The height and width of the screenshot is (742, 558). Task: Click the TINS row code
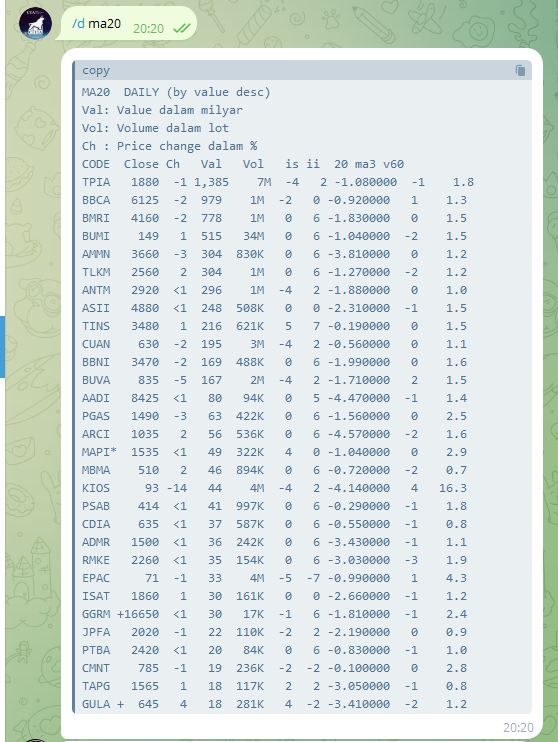tap(96, 326)
